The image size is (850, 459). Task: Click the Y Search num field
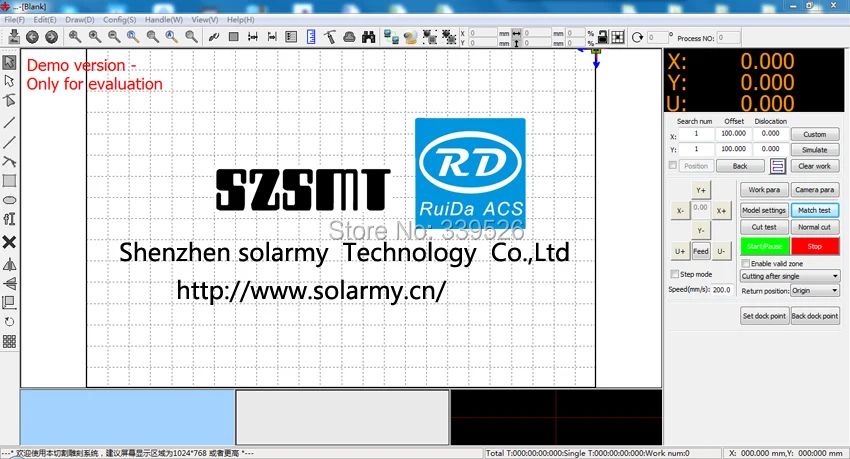pos(696,149)
